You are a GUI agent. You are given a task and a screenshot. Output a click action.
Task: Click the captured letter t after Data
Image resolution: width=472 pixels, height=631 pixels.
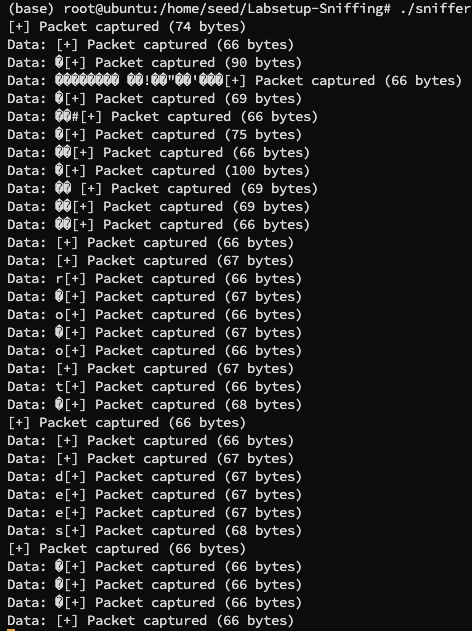(x=59, y=387)
